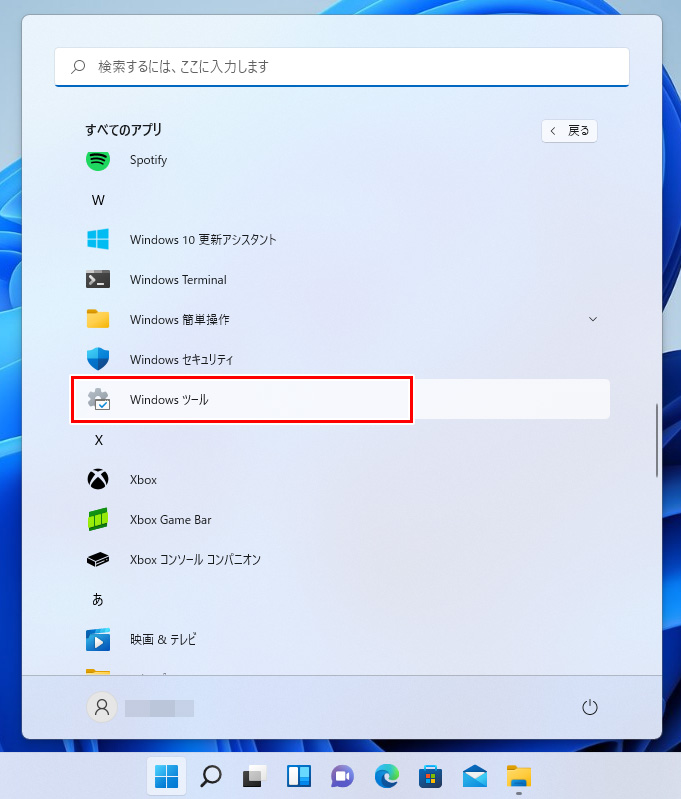Image resolution: width=681 pixels, height=799 pixels.
Task: Click search magnifier in search box
Action: 78,67
